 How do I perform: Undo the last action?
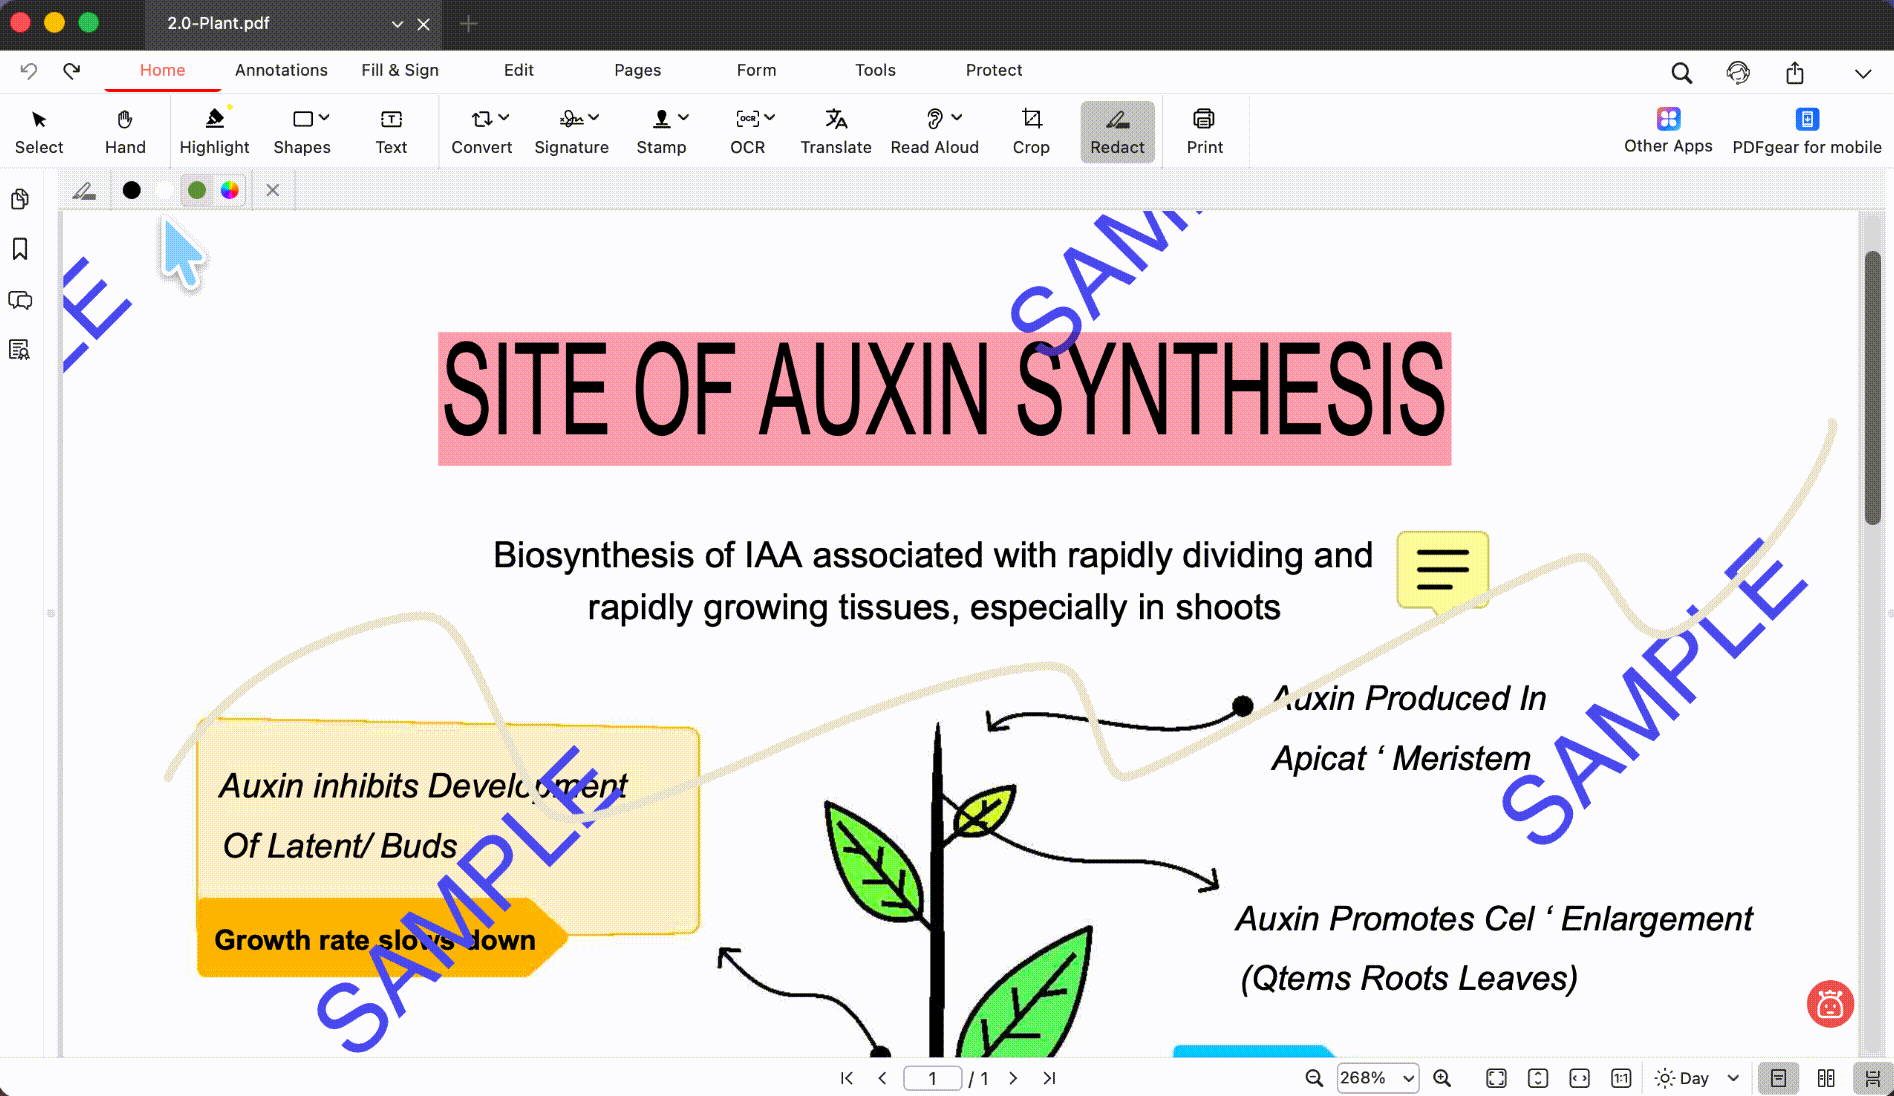(x=29, y=71)
